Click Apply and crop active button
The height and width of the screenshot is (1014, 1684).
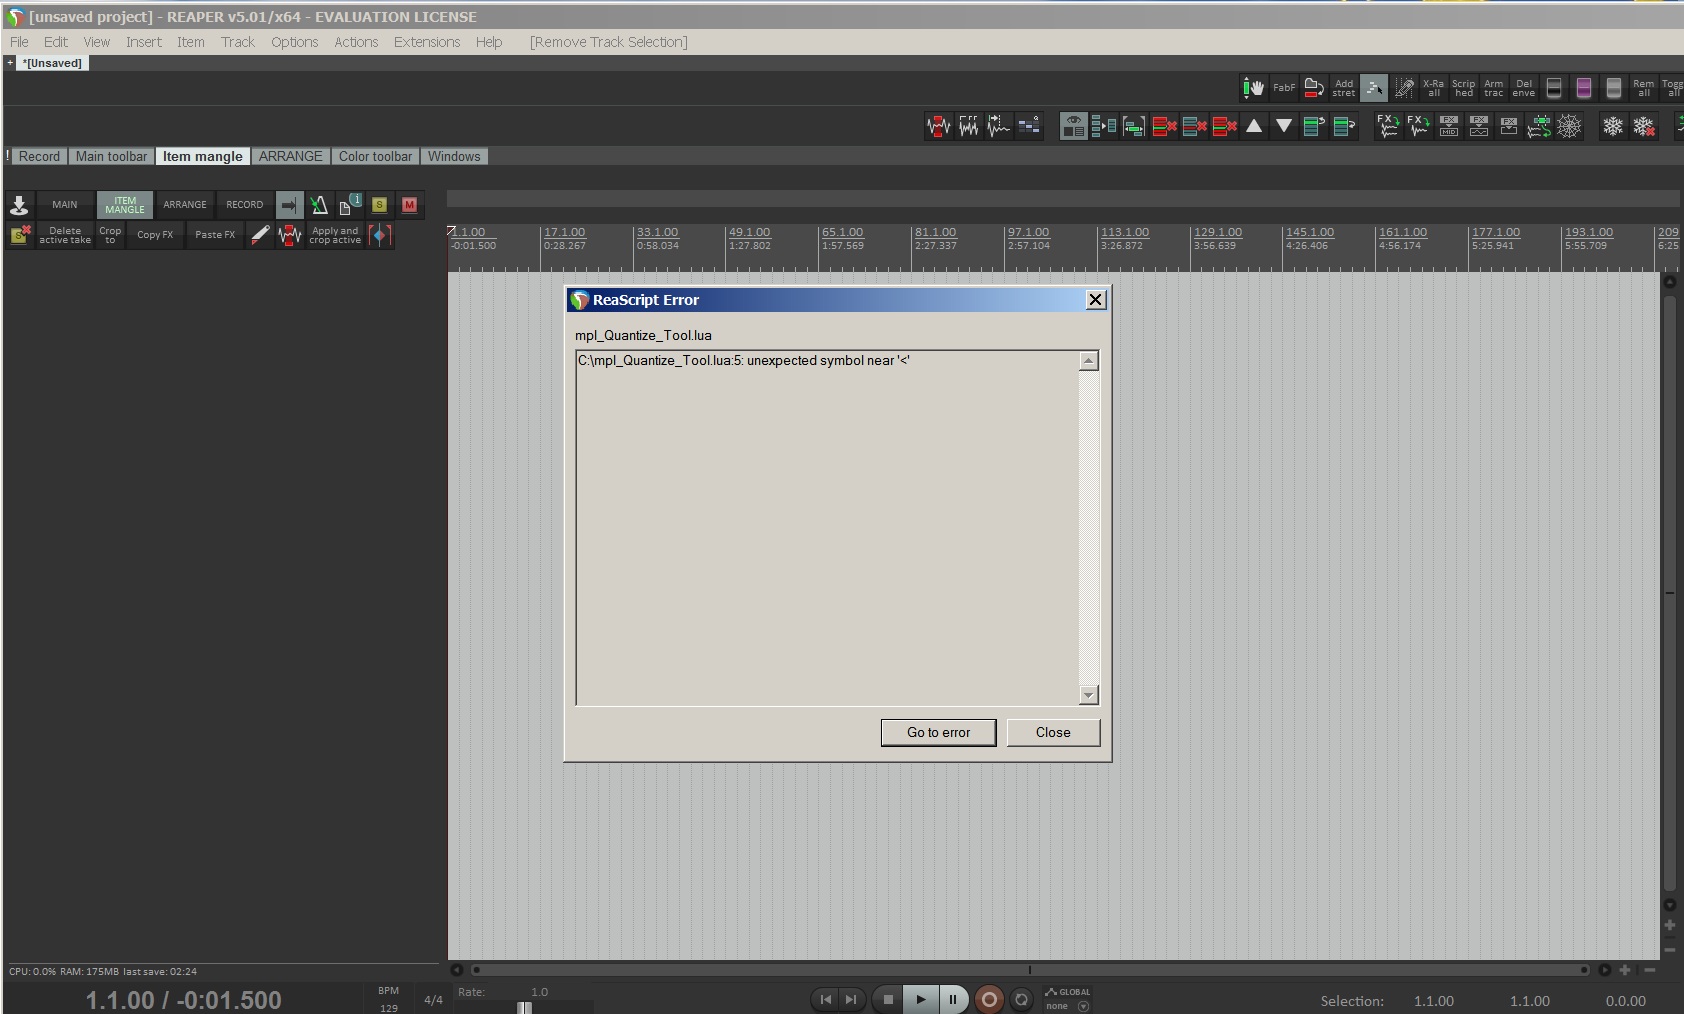[335, 235]
